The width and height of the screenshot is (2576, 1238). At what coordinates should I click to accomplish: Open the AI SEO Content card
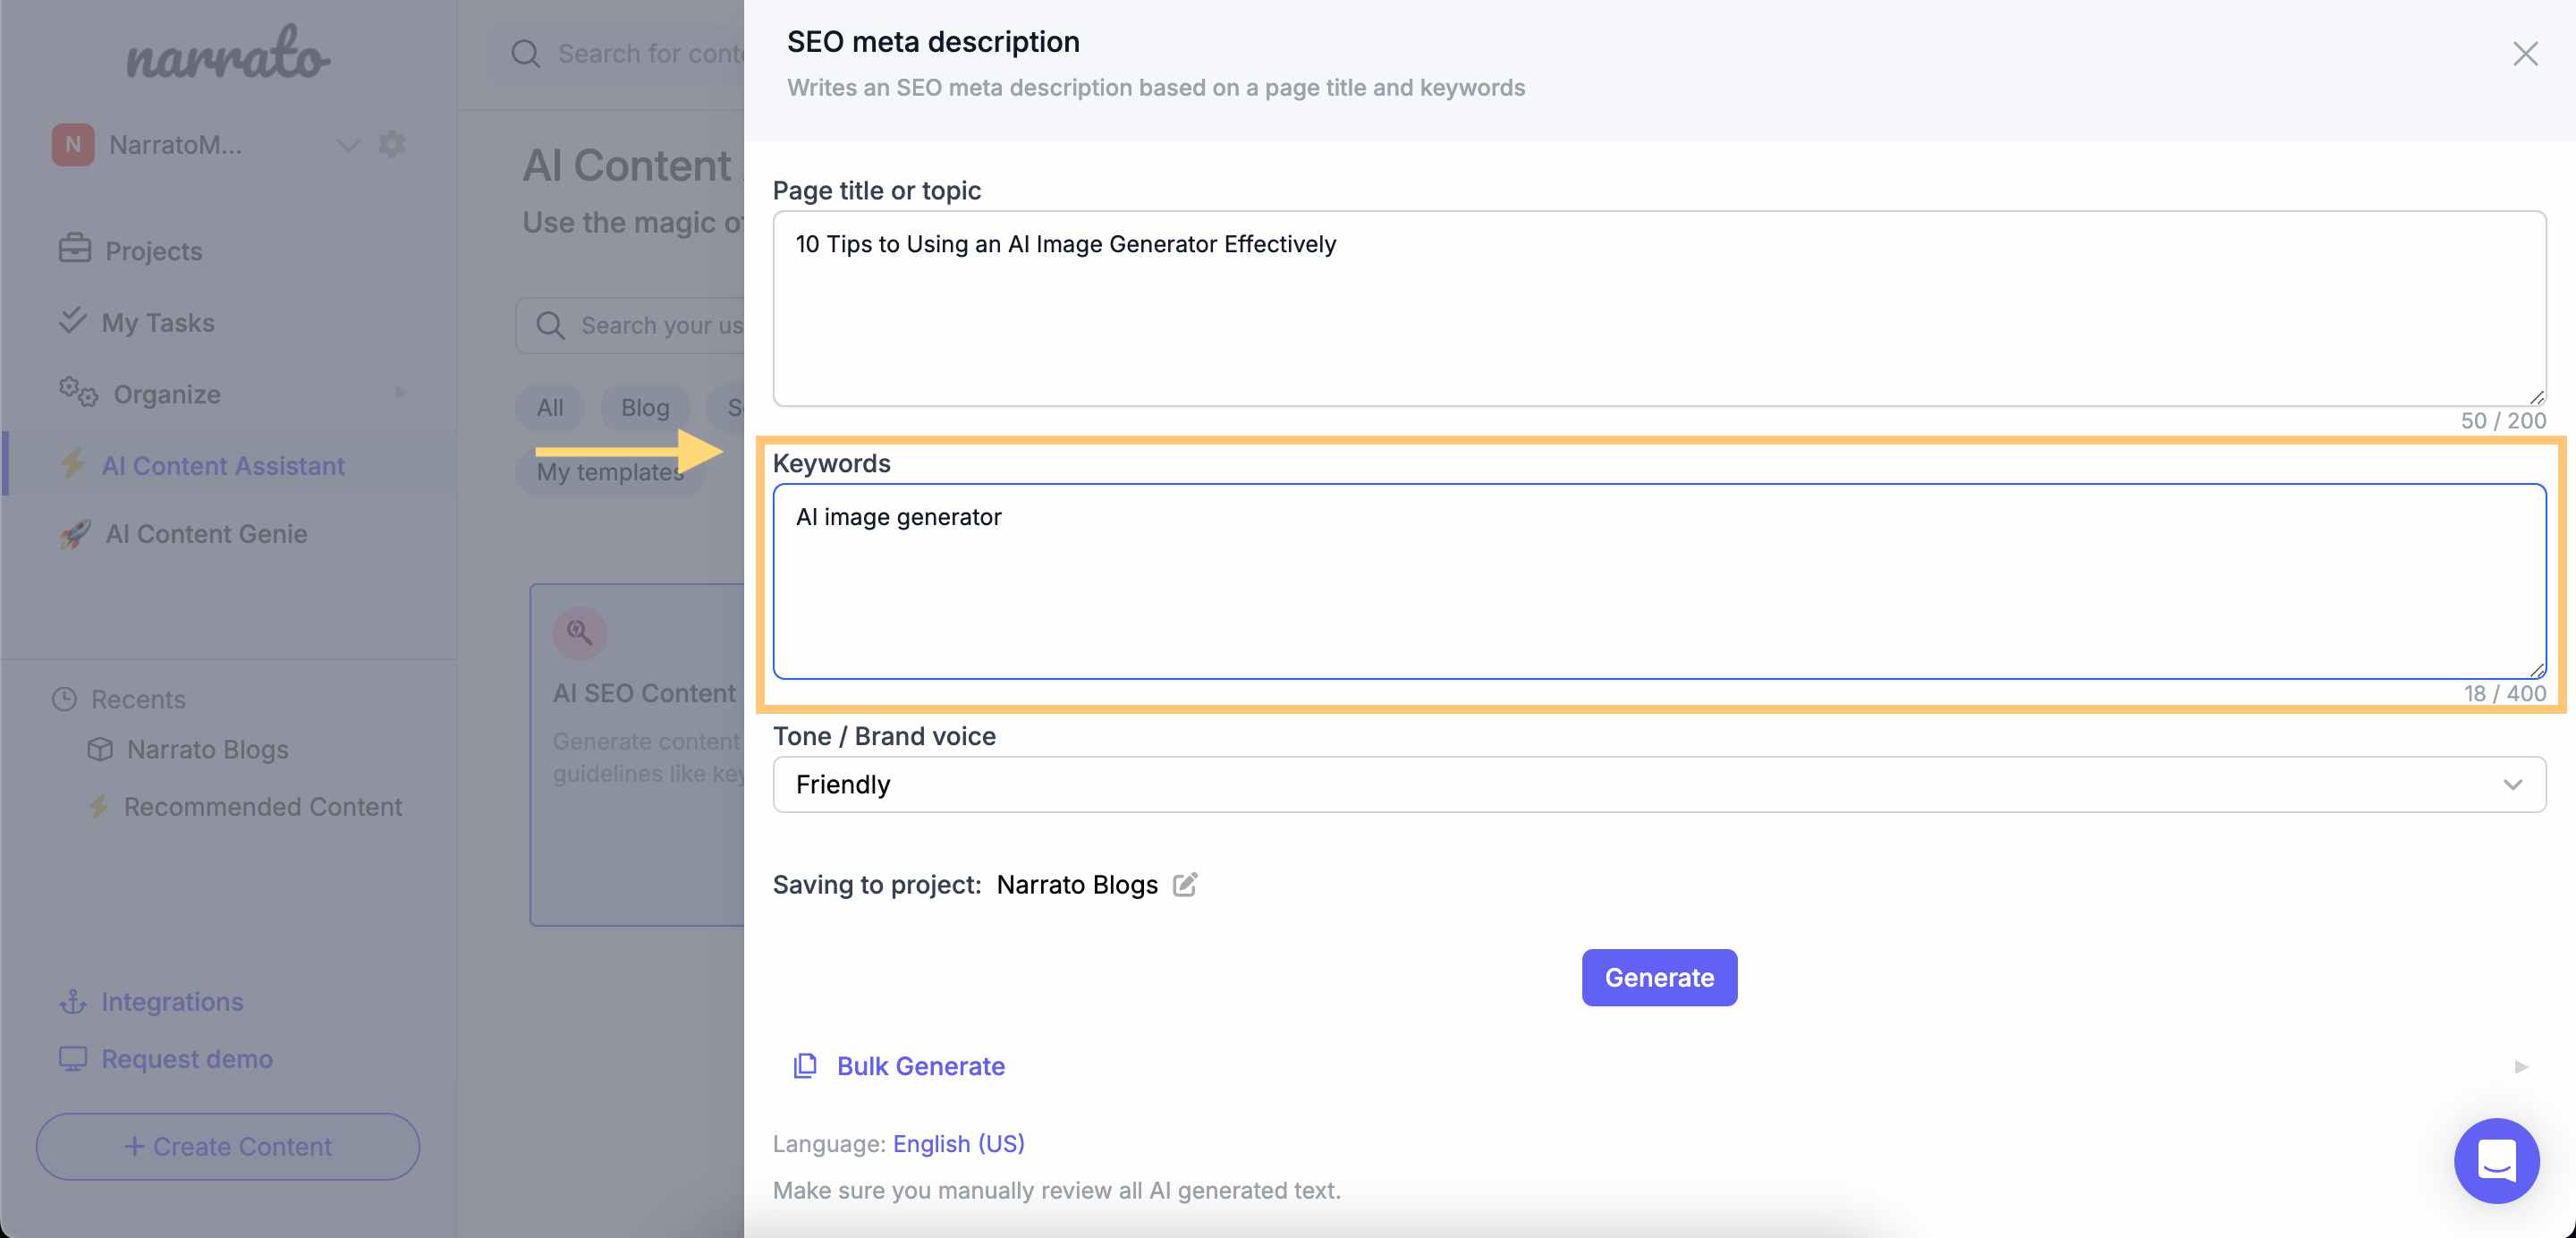tap(638, 755)
